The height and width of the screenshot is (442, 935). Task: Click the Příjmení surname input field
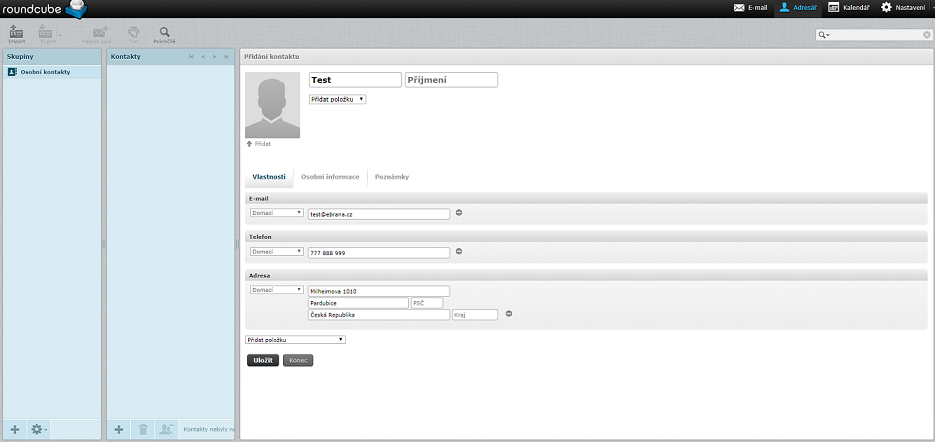tap(451, 80)
